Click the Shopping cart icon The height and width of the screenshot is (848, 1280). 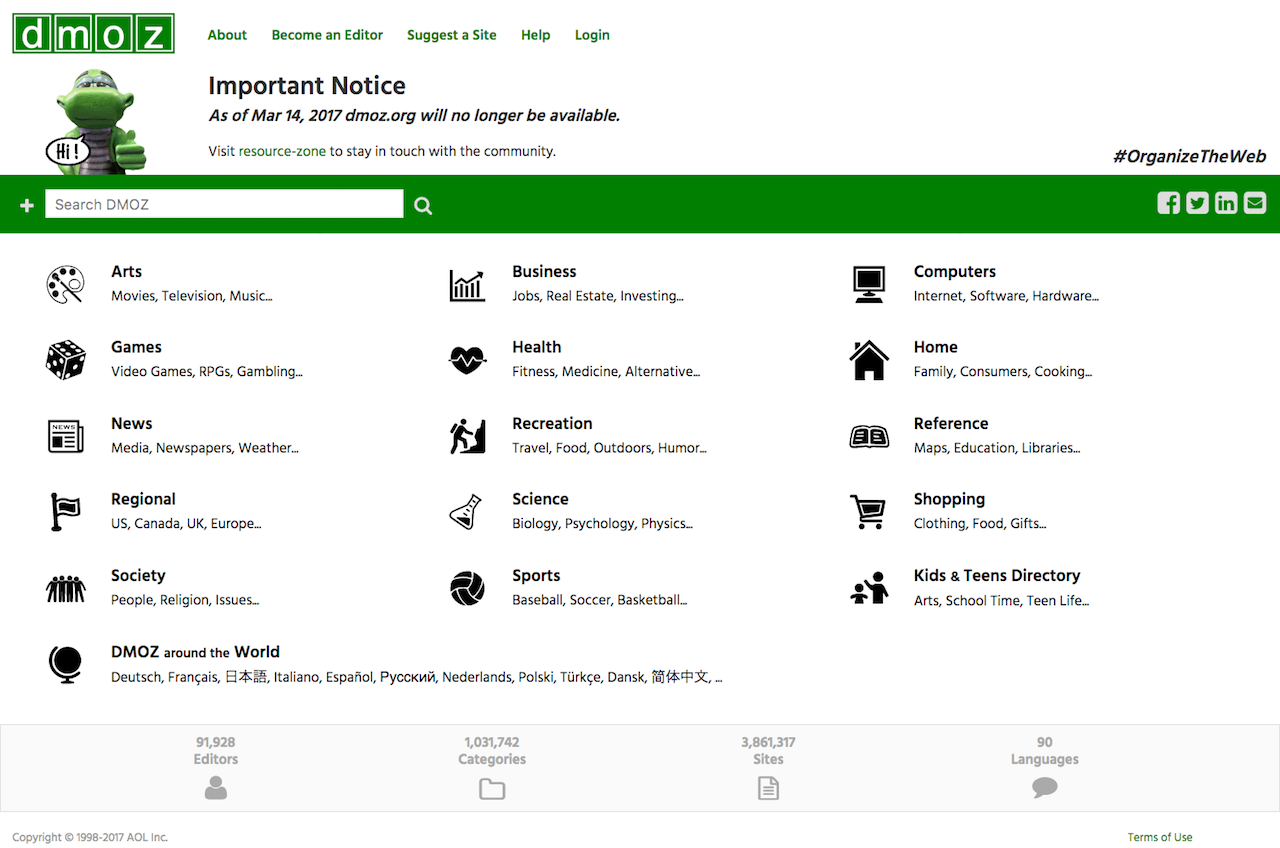[868, 512]
